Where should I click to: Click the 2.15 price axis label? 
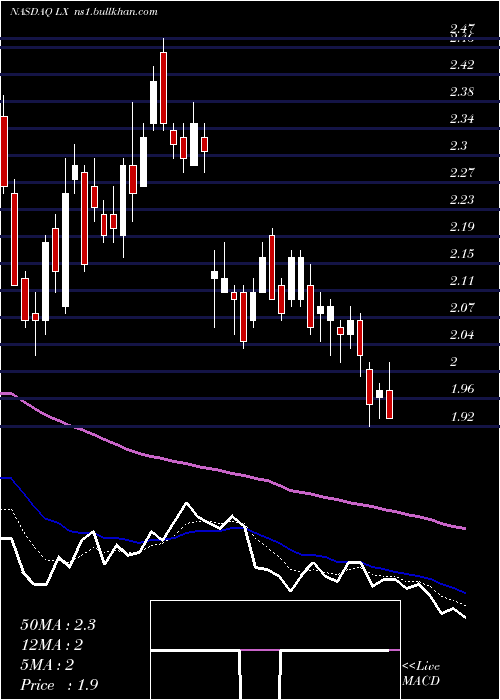462,254
